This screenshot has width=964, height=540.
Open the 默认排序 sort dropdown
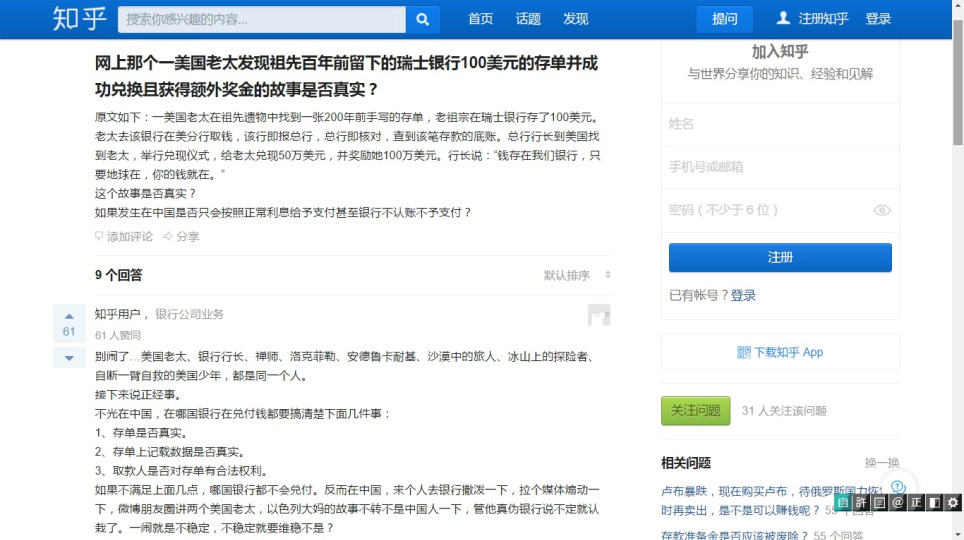point(576,275)
